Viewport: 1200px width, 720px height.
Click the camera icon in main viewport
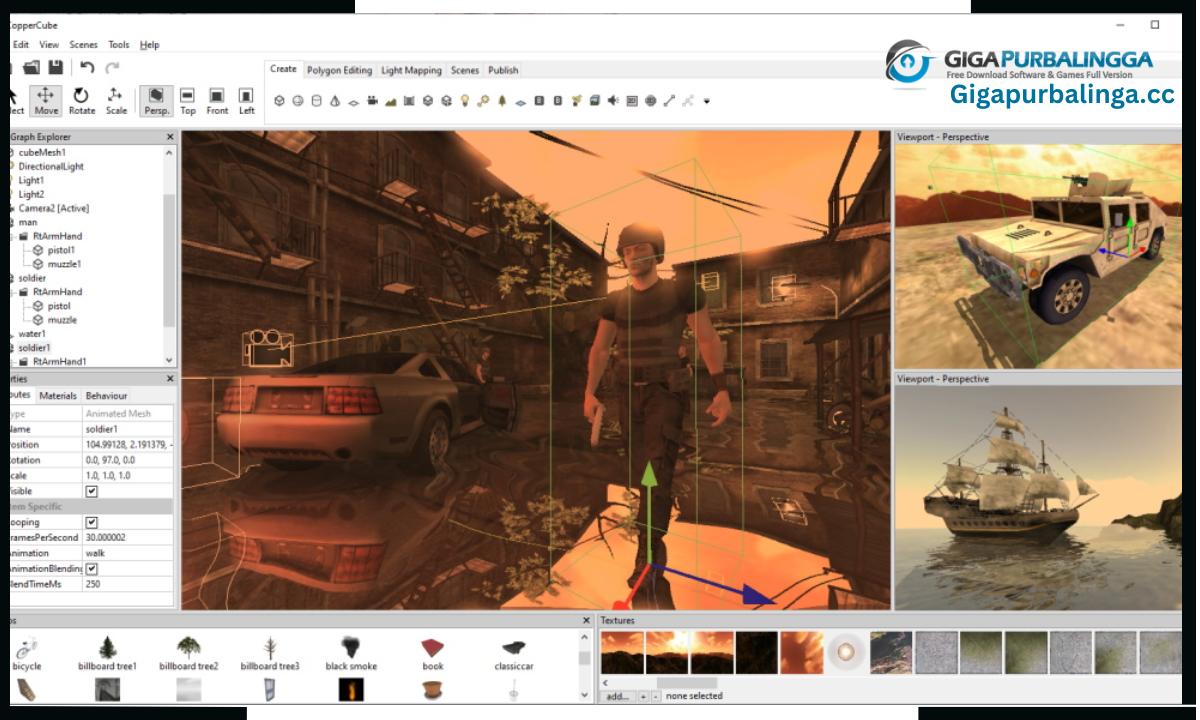pos(266,347)
